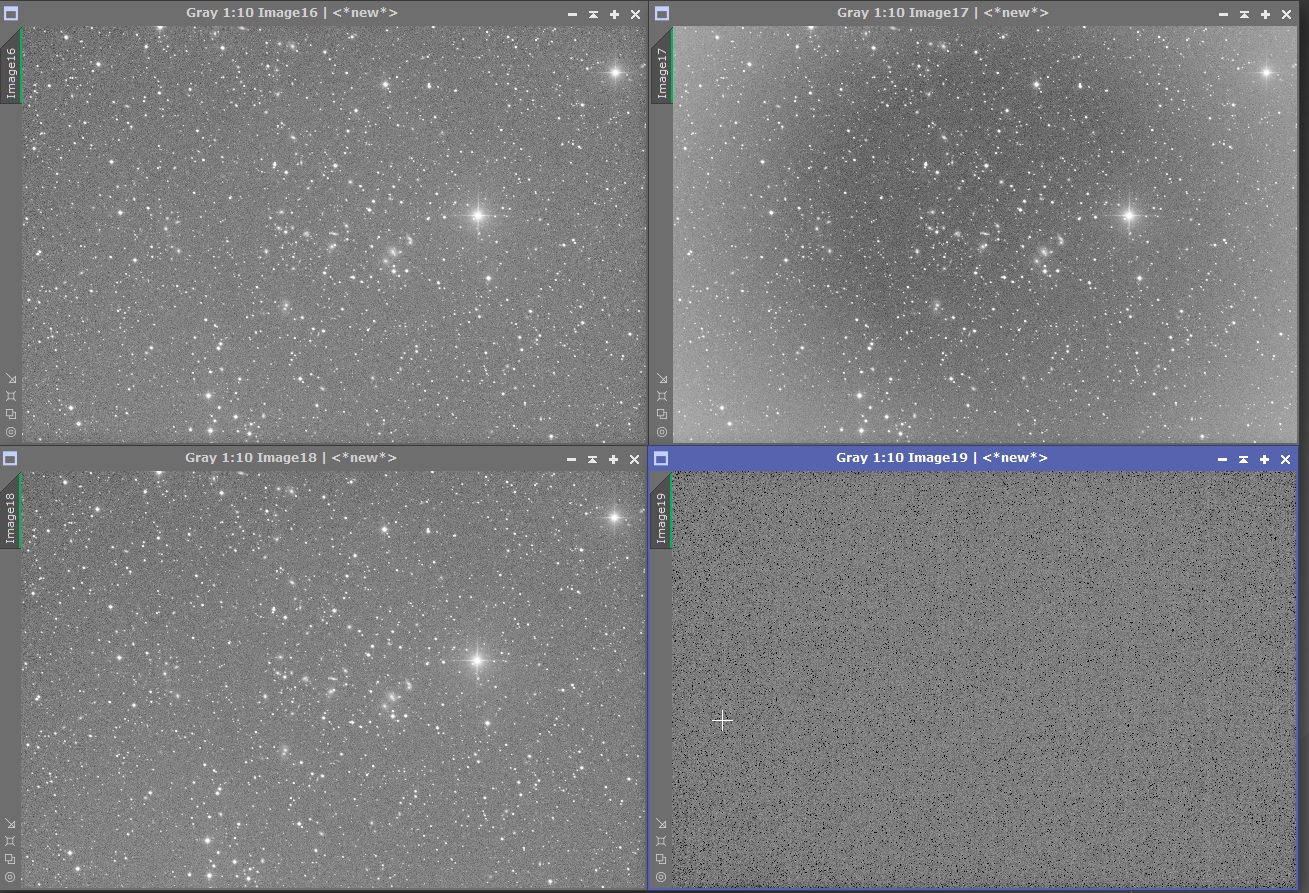
Task: Close the Image17 window
Action: 1286,14
